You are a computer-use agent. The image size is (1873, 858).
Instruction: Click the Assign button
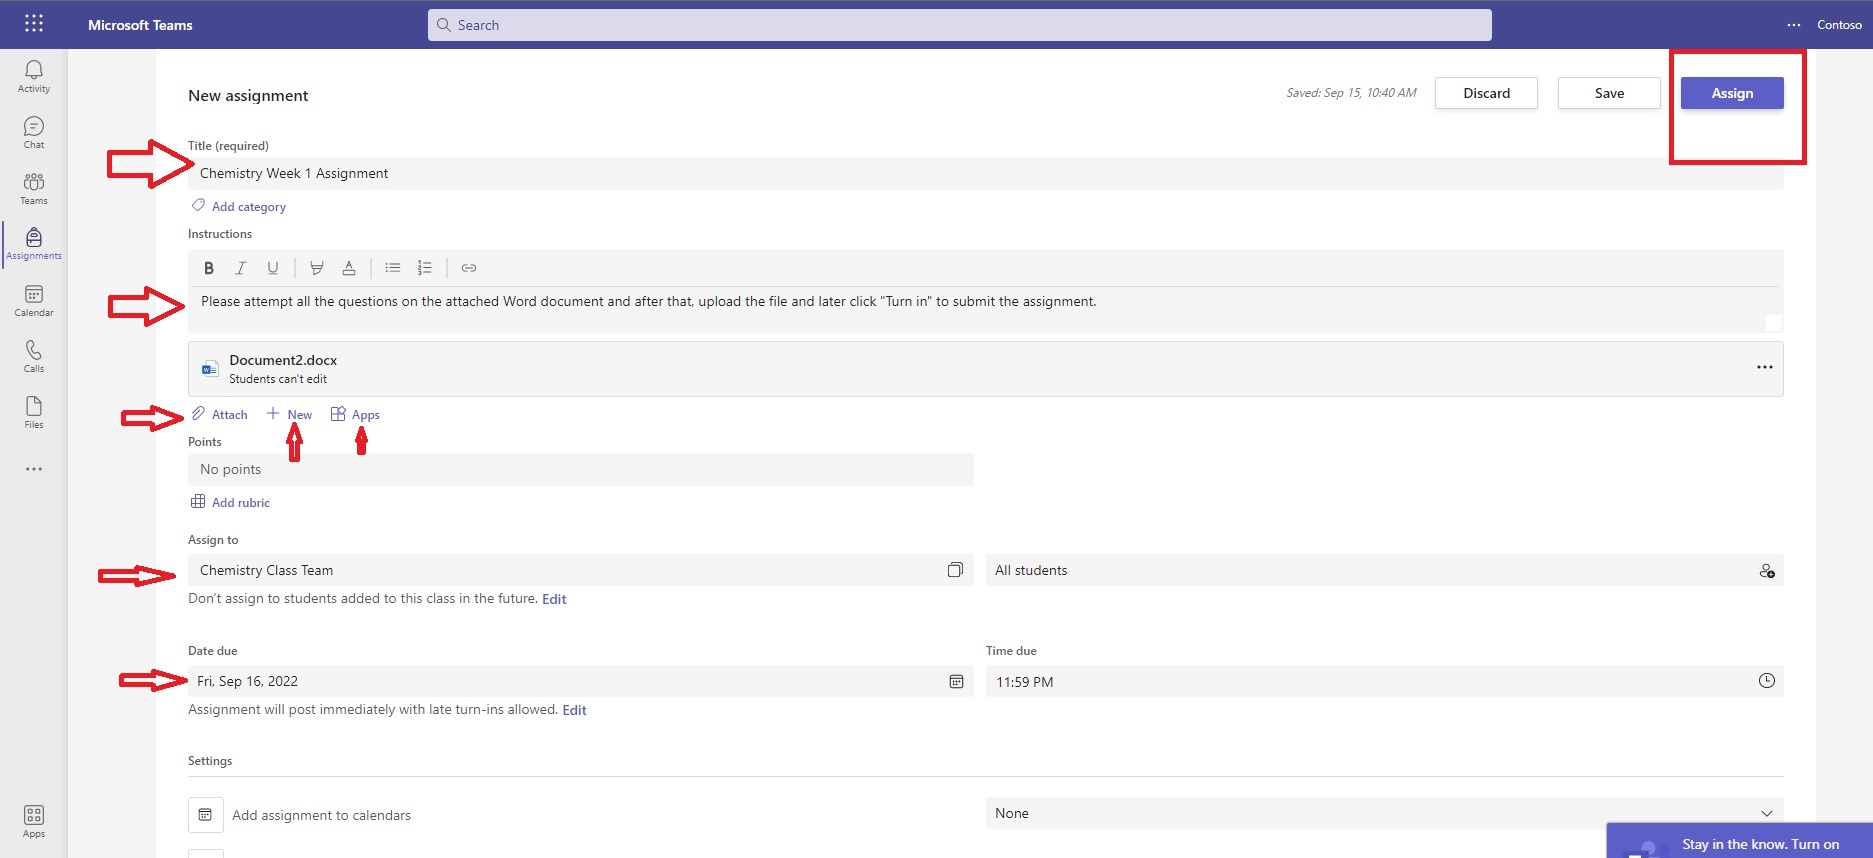[1732, 93]
